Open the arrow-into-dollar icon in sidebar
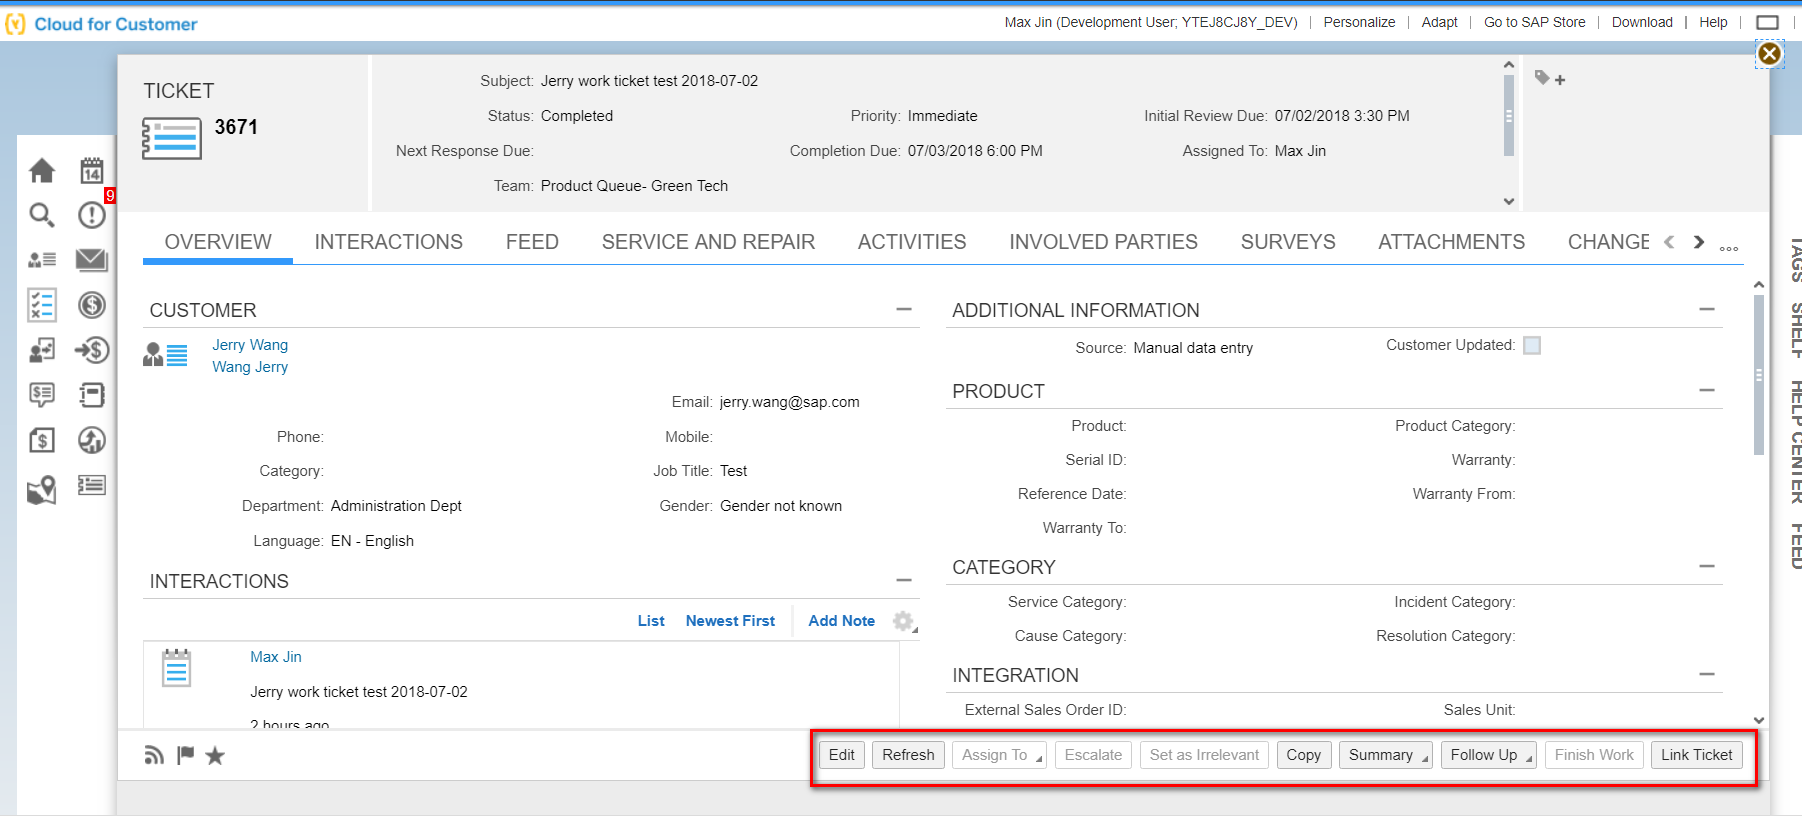This screenshot has height=816, width=1802. pyautogui.click(x=92, y=350)
